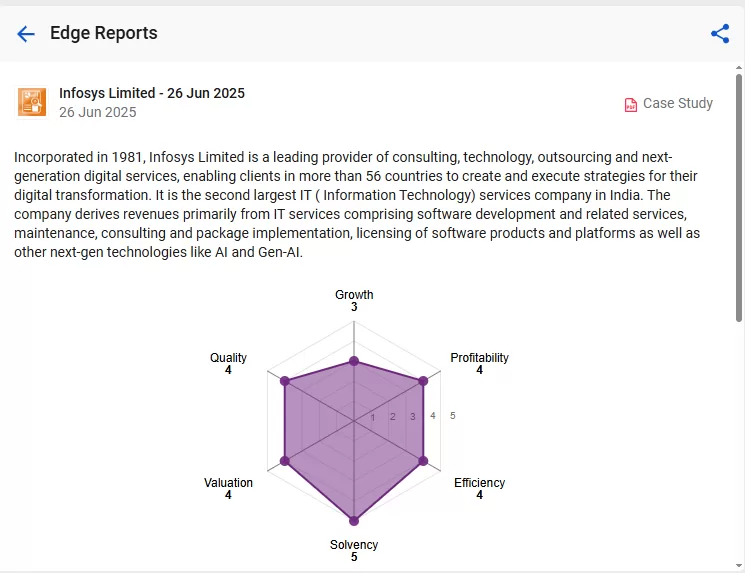Click the scrollbar up arrow
Viewport: 745px width, 573px height.
coord(739,67)
